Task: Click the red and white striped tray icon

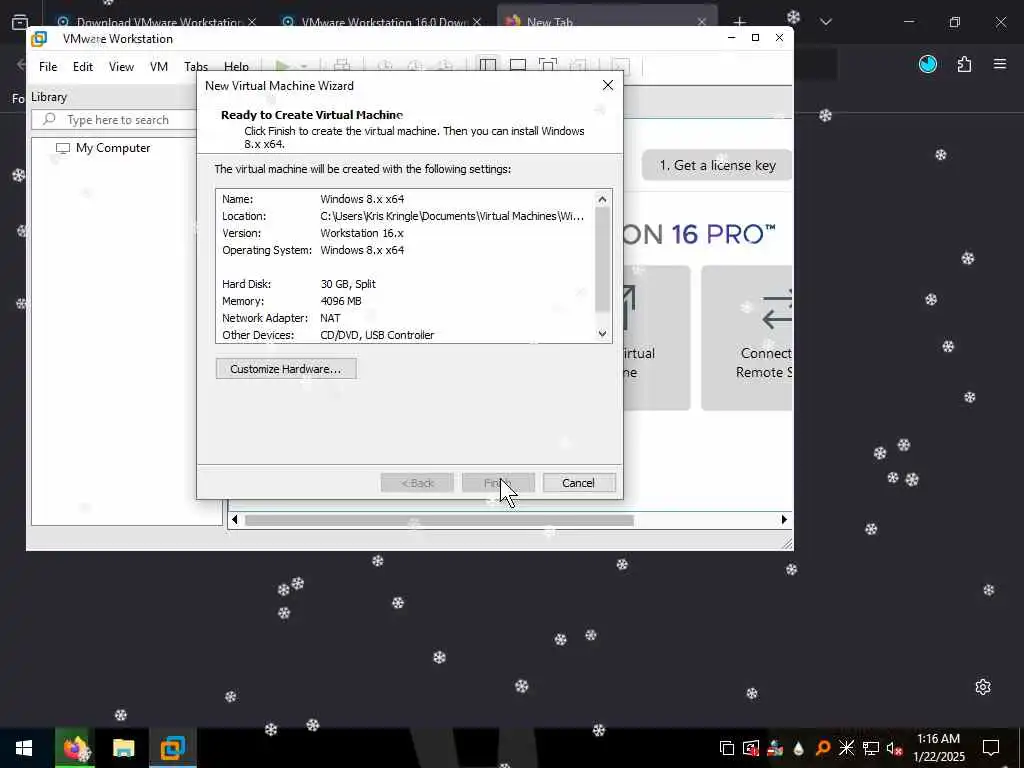Action: 775,748
